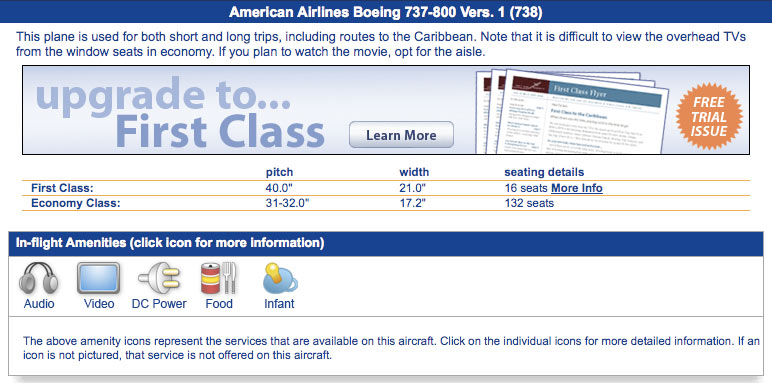
Task: Click the Infant text label
Action: 279,304
